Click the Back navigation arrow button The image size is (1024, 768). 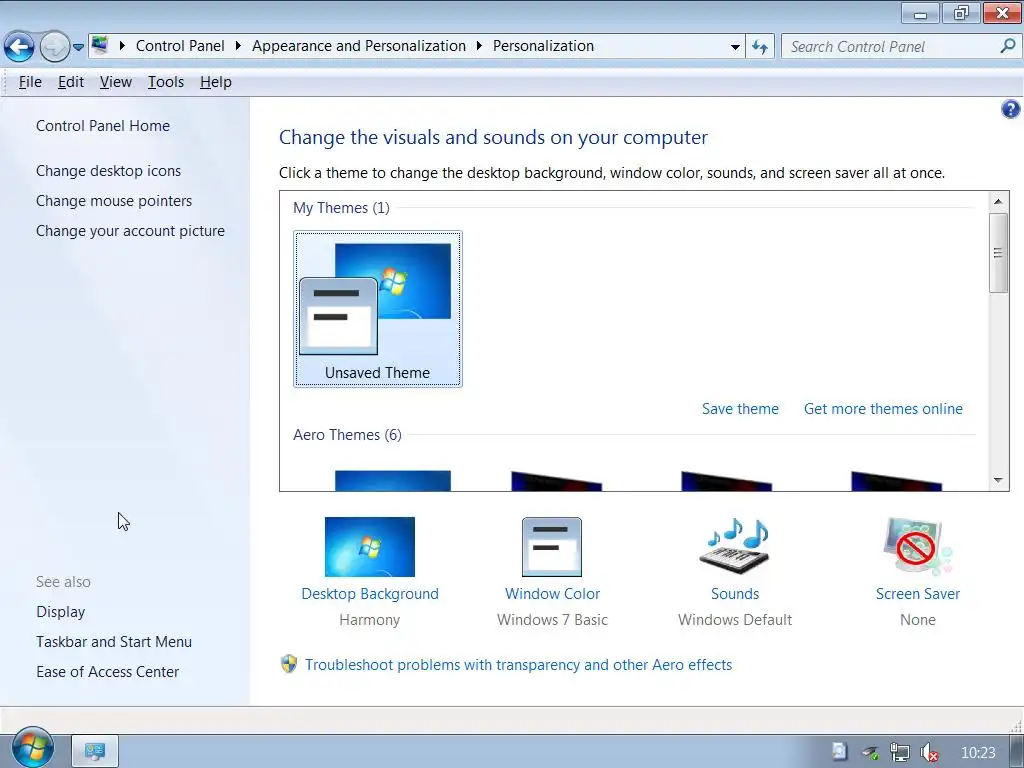(x=19, y=46)
